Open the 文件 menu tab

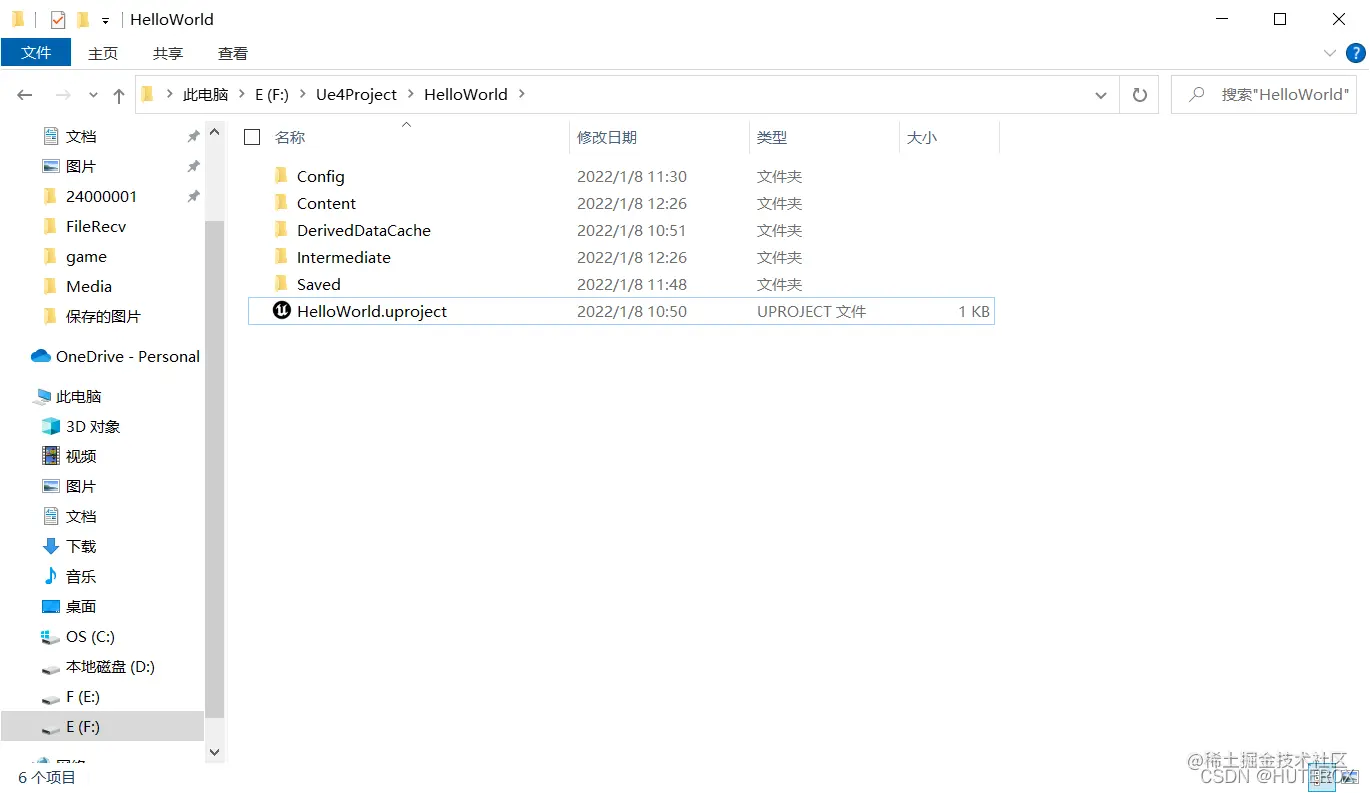(x=36, y=53)
